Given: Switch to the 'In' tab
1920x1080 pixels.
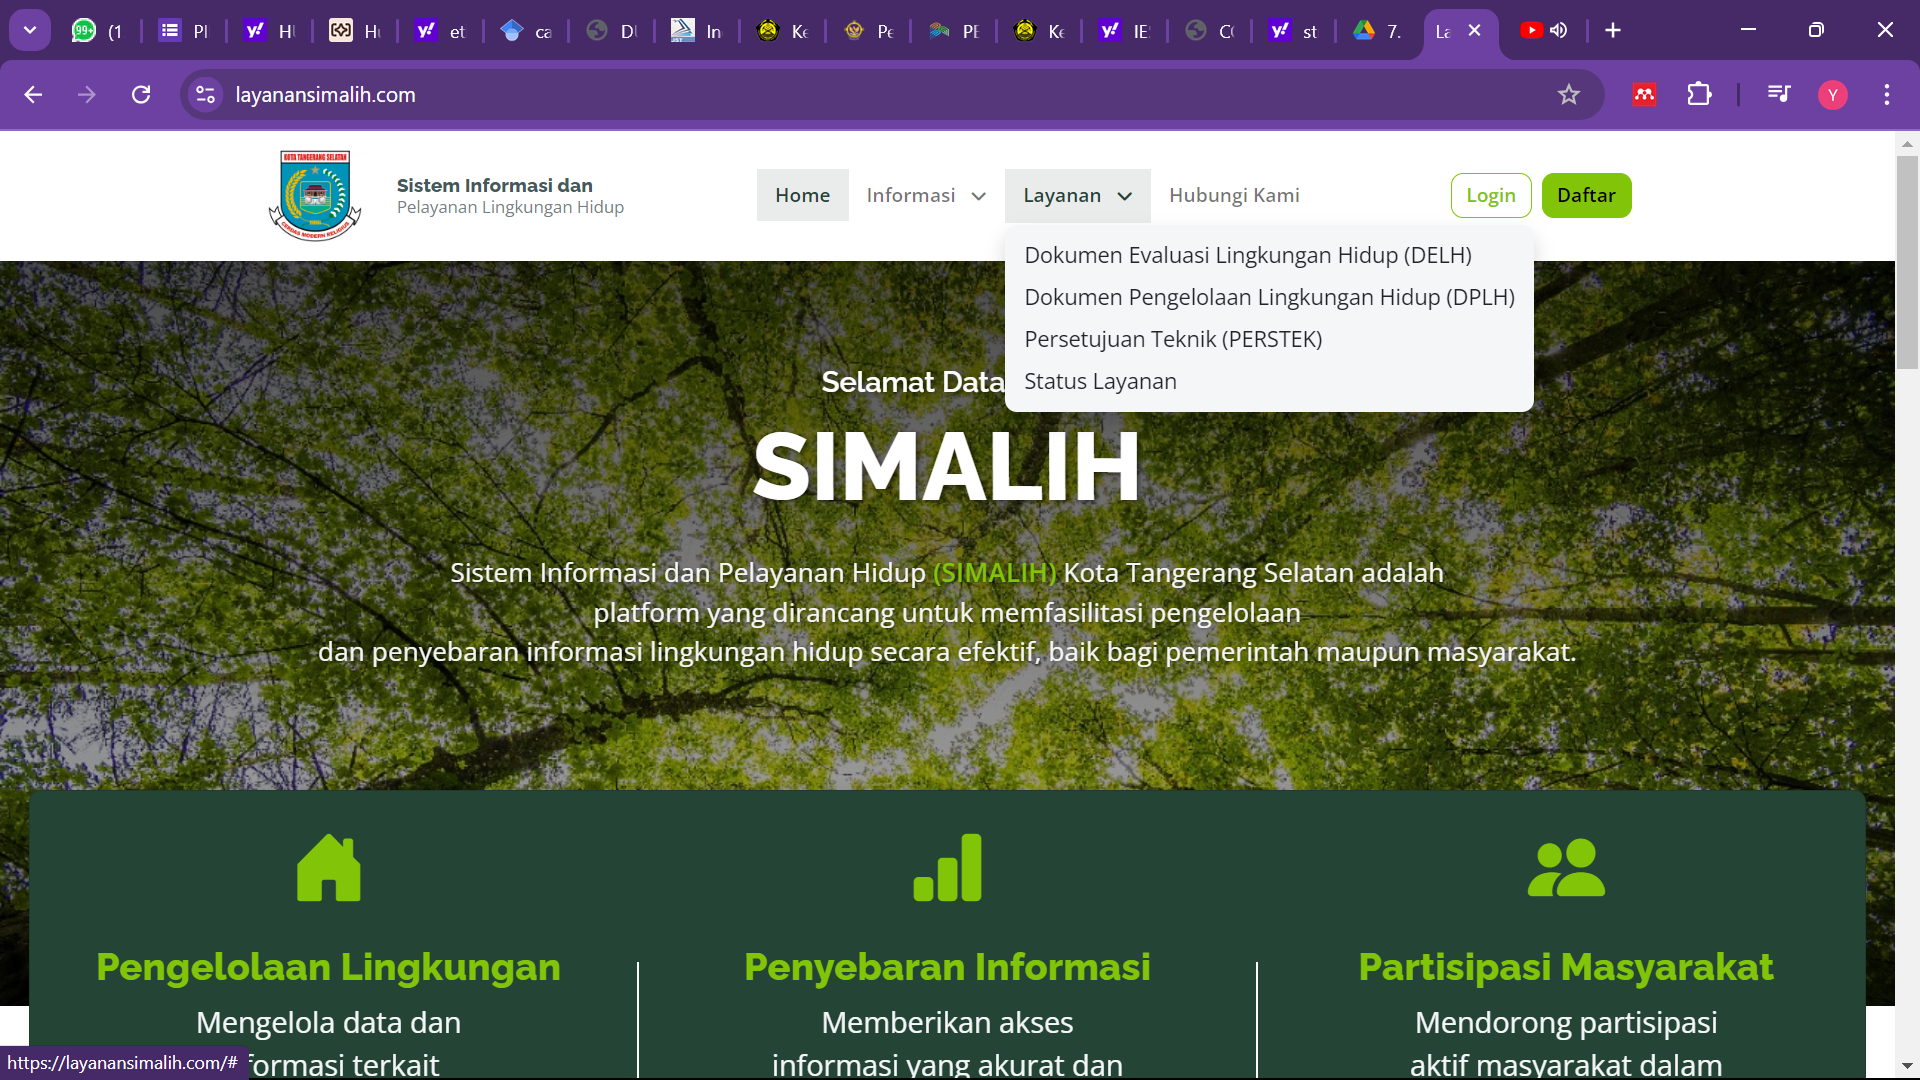Looking at the screenshot, I should point(697,31).
